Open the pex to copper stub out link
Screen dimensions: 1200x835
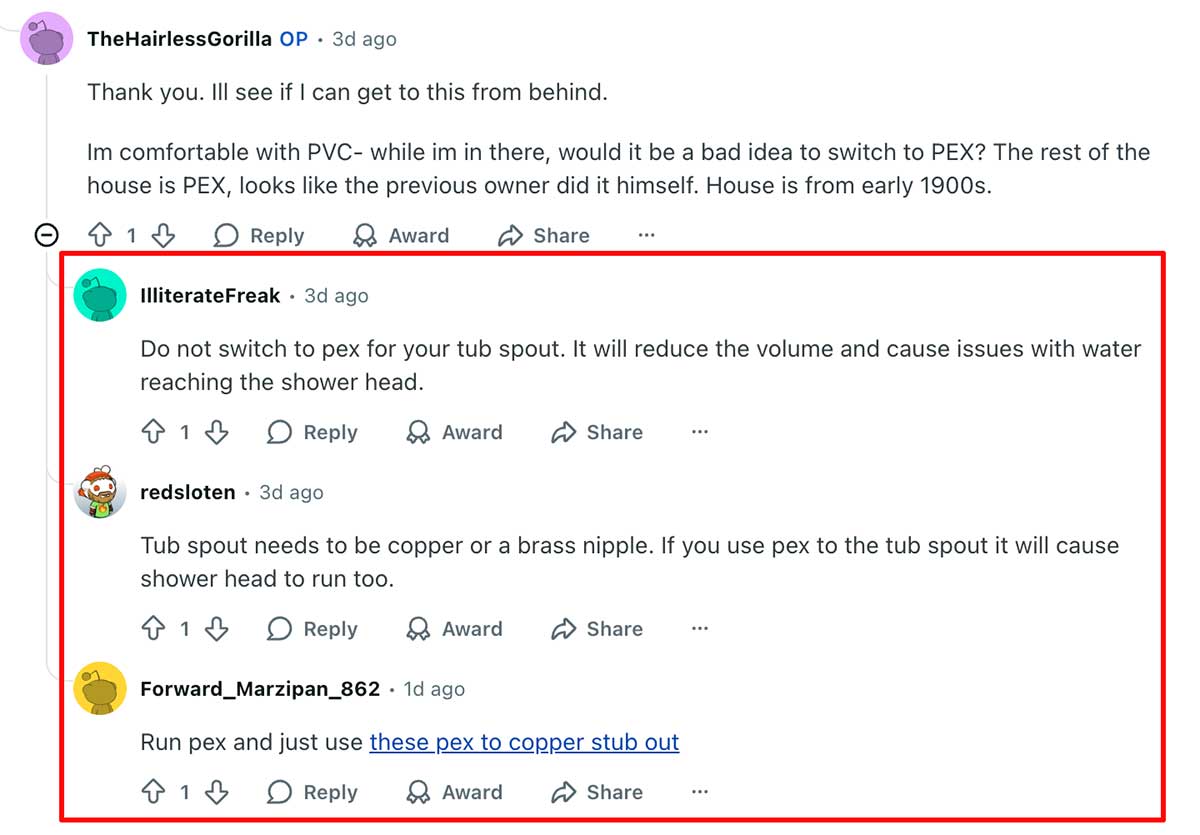point(524,742)
